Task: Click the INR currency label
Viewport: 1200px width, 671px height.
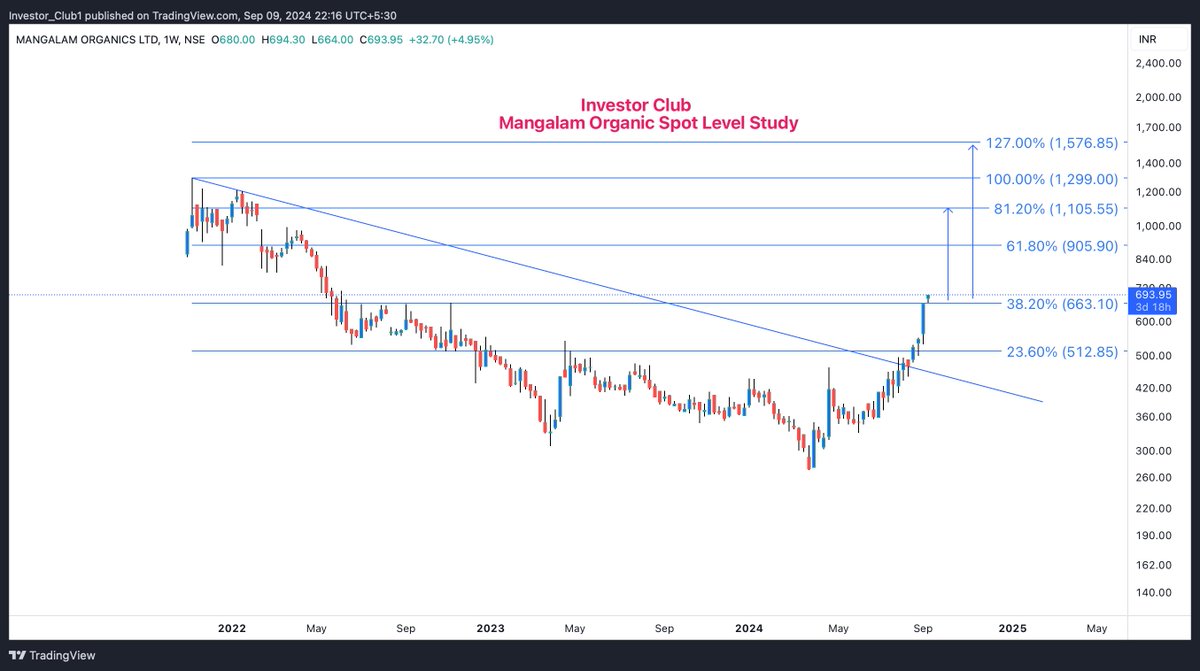Action: (x=1147, y=39)
